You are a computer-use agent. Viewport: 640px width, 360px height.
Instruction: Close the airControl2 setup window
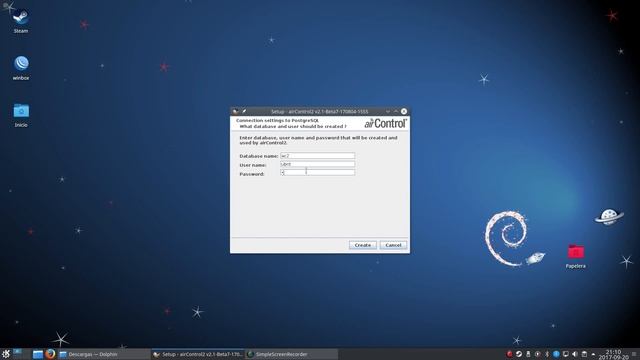404,111
